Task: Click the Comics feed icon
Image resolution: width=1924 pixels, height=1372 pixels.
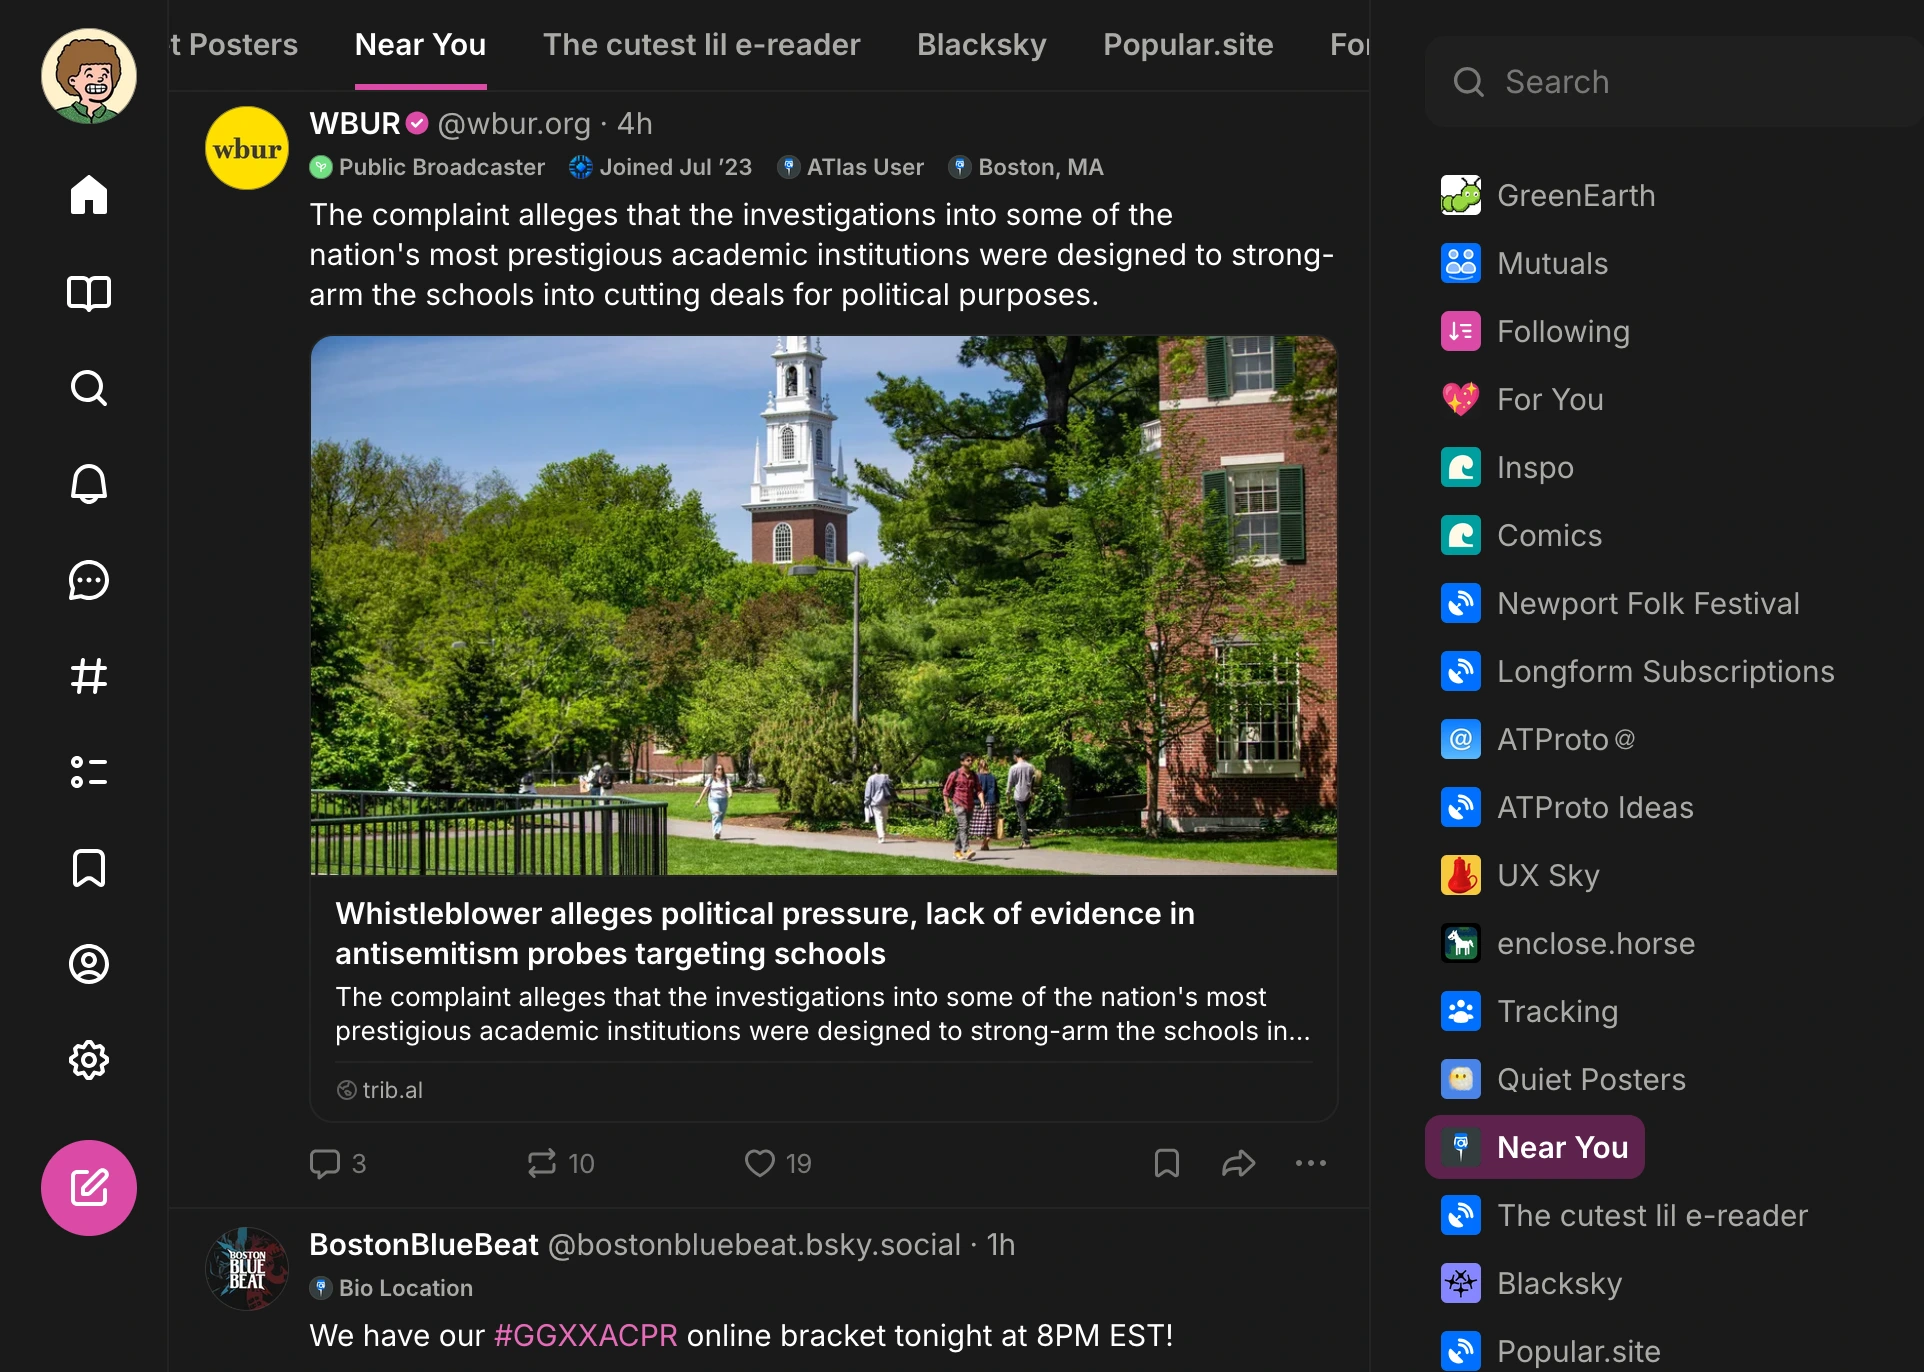Action: point(1461,535)
